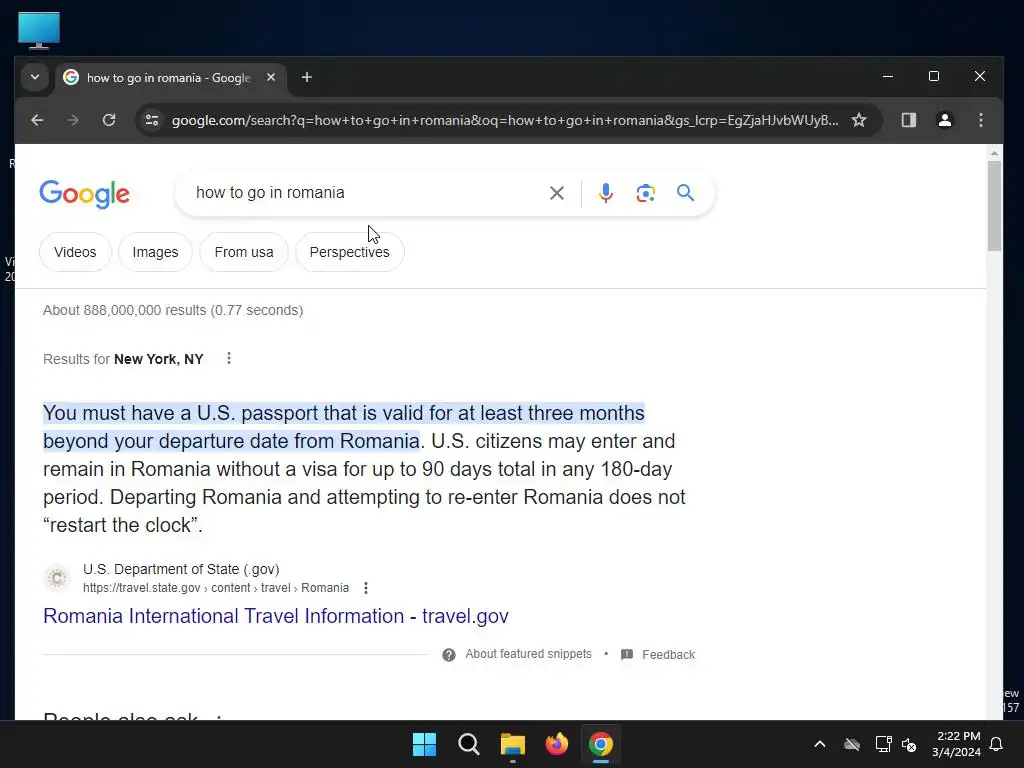Screen dimensions: 1024x768
Task: Open Windows taskbar Search
Action: tap(468, 744)
